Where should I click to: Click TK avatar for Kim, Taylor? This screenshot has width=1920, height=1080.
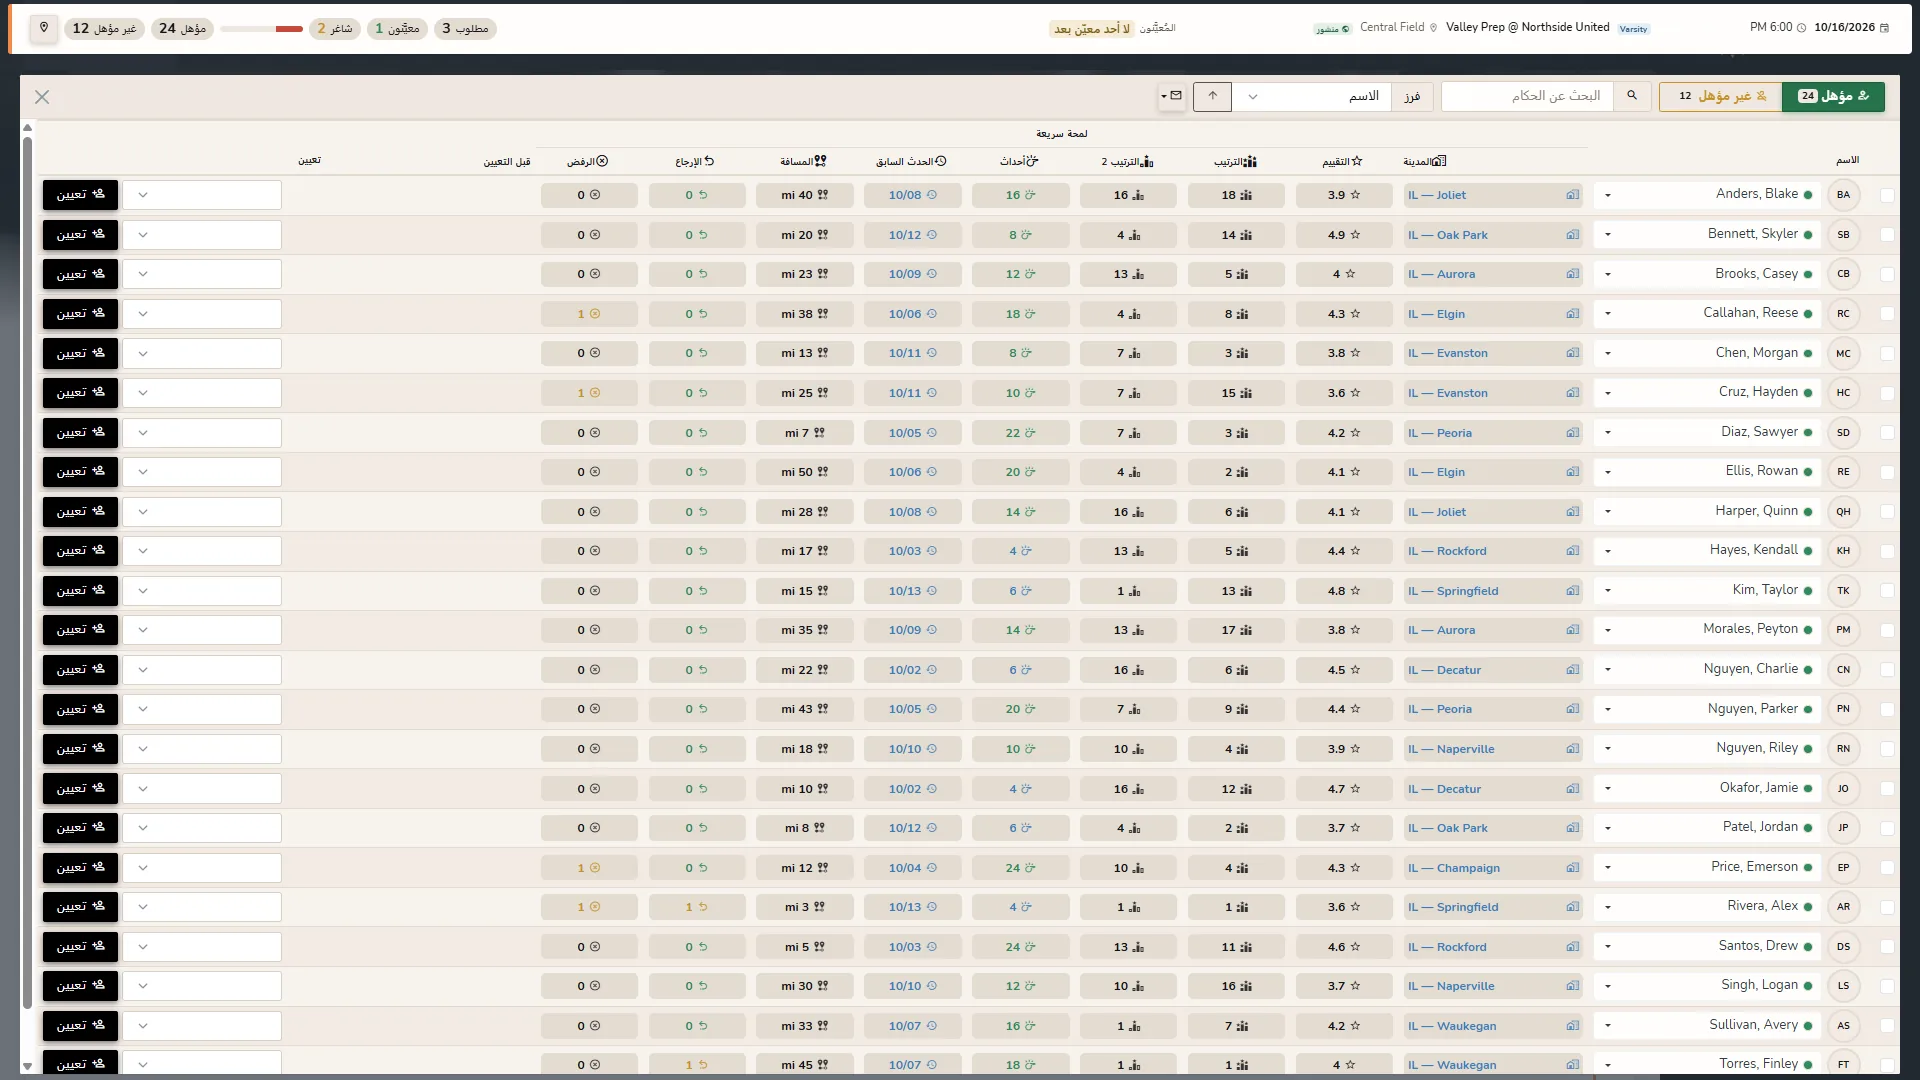tap(1843, 591)
